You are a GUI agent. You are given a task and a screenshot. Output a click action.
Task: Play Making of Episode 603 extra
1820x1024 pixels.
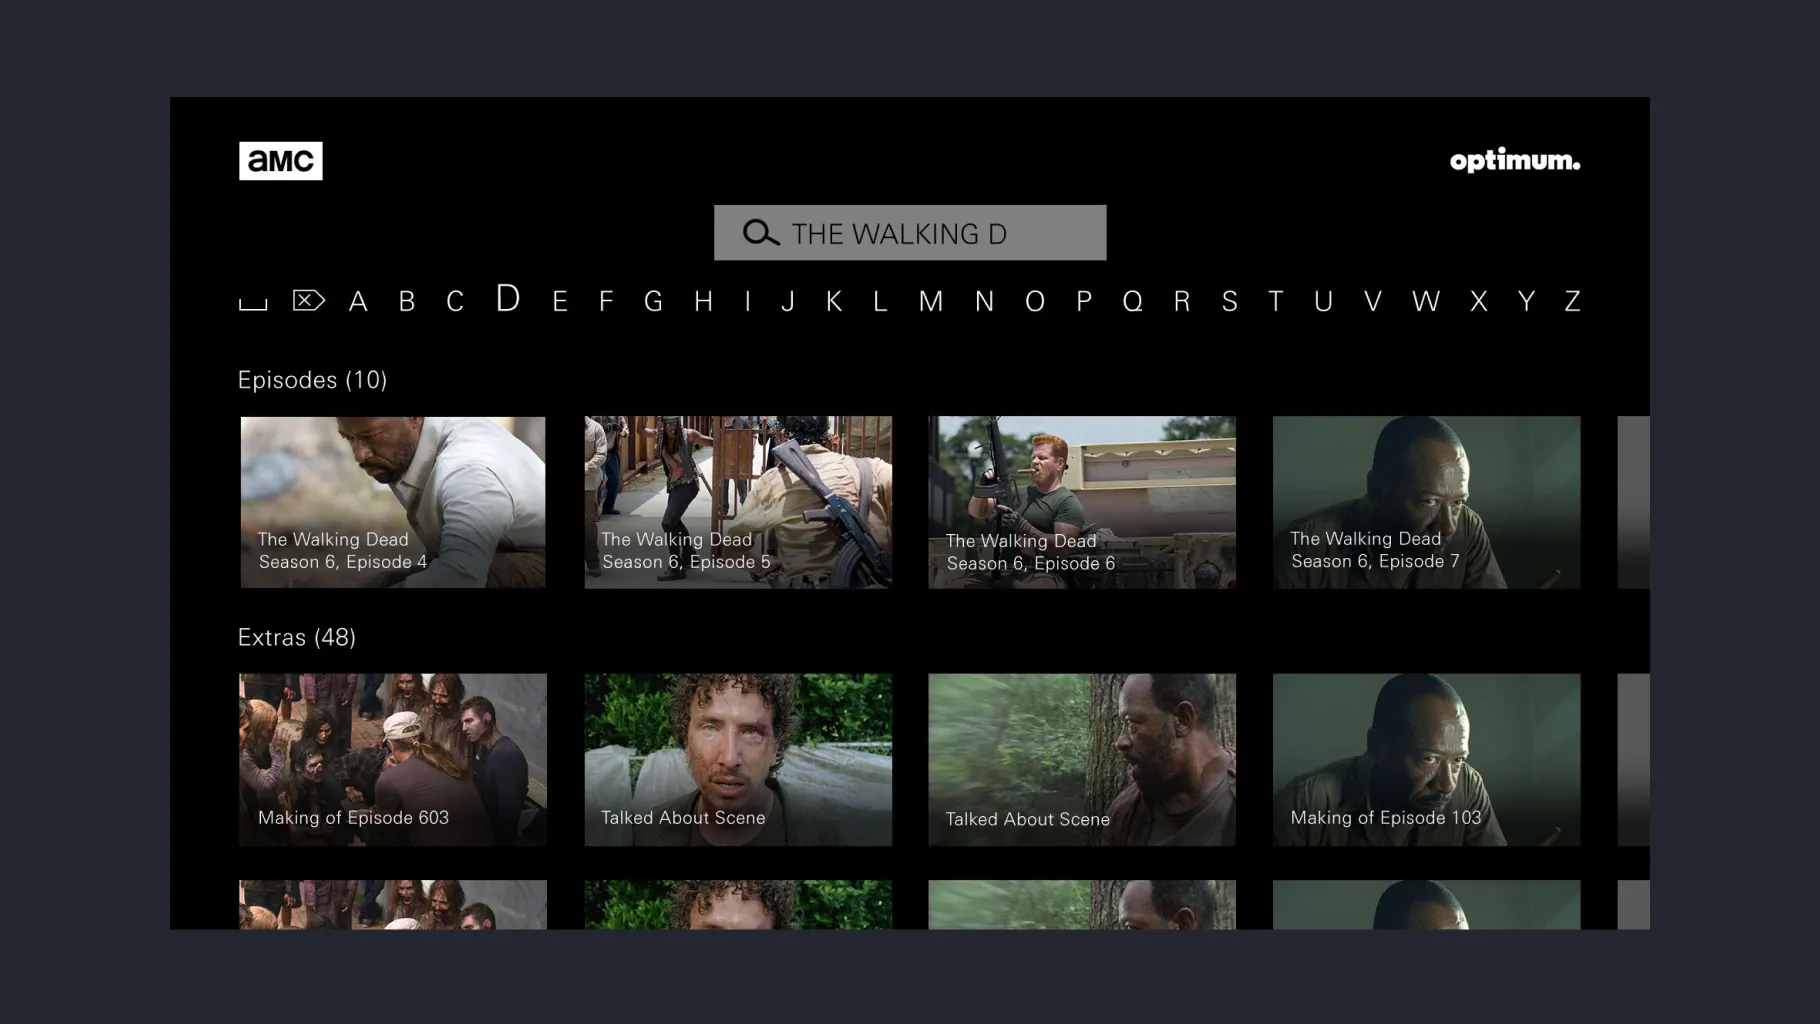[393, 759]
